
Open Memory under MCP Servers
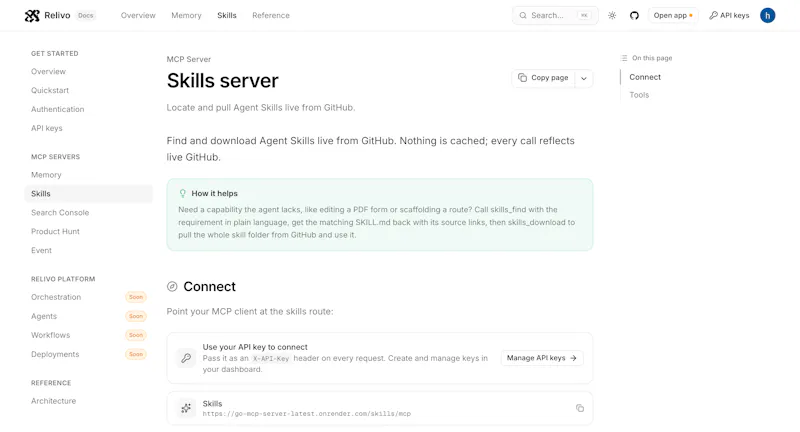click(46, 175)
